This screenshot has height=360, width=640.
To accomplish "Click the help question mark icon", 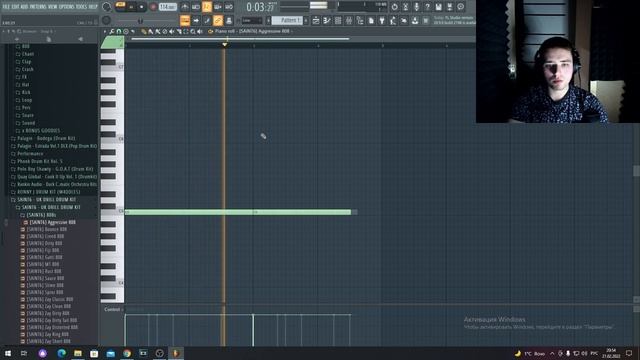I will click(x=427, y=7).
